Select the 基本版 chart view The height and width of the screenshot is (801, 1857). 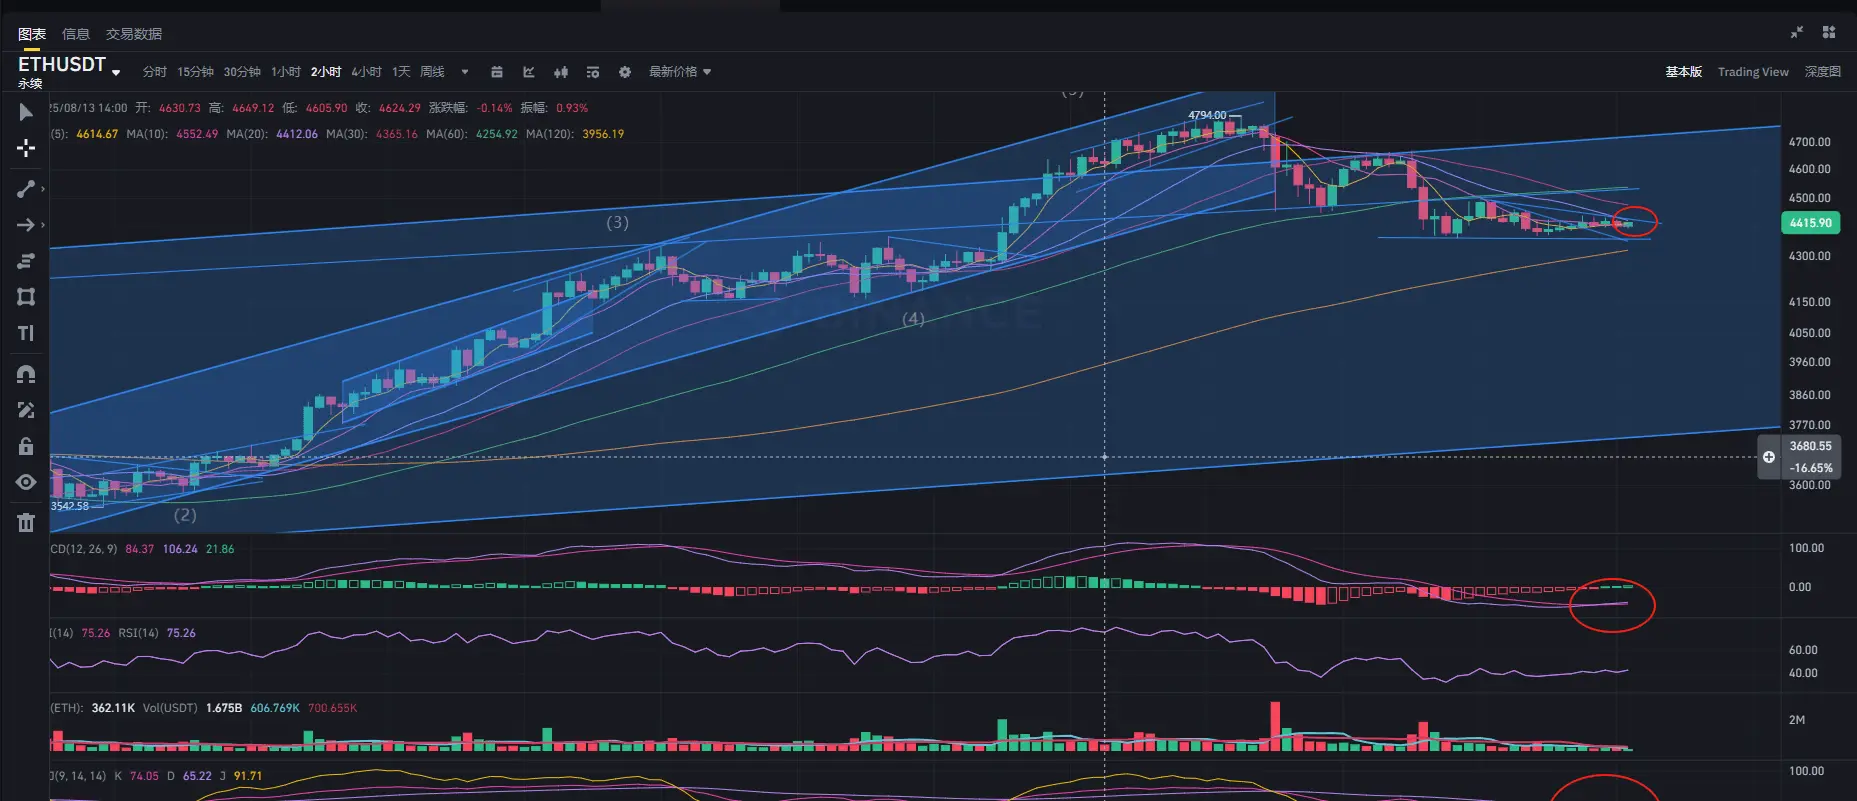point(1684,72)
